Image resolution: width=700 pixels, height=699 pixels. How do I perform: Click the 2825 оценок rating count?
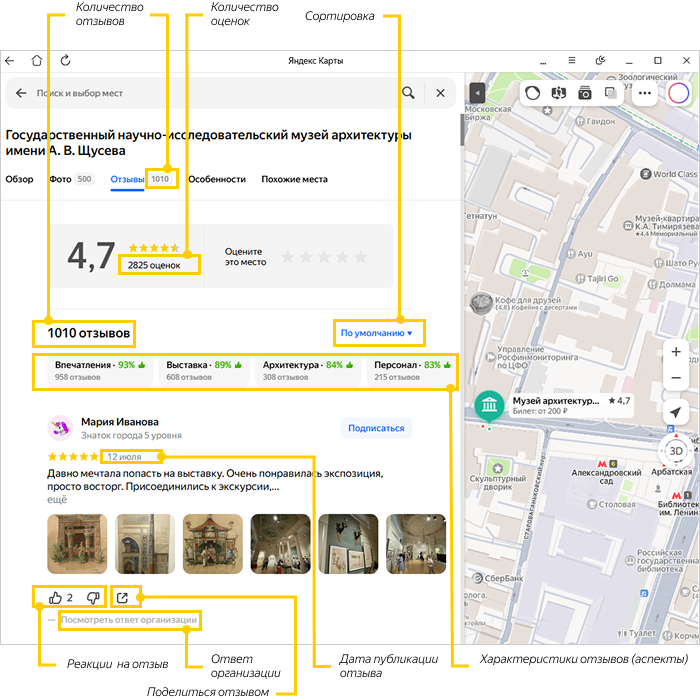(x=154, y=265)
